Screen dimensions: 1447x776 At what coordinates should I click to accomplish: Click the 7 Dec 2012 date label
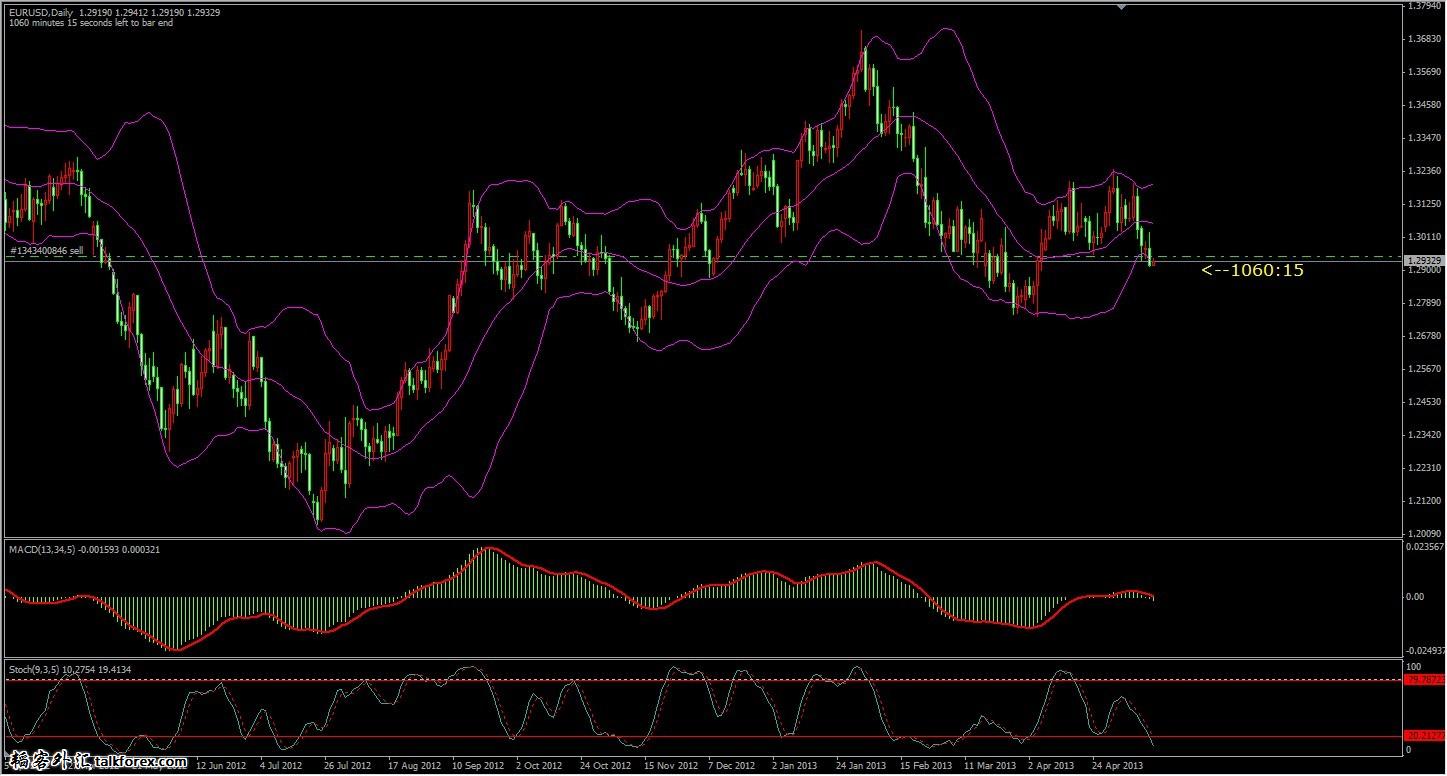point(732,766)
